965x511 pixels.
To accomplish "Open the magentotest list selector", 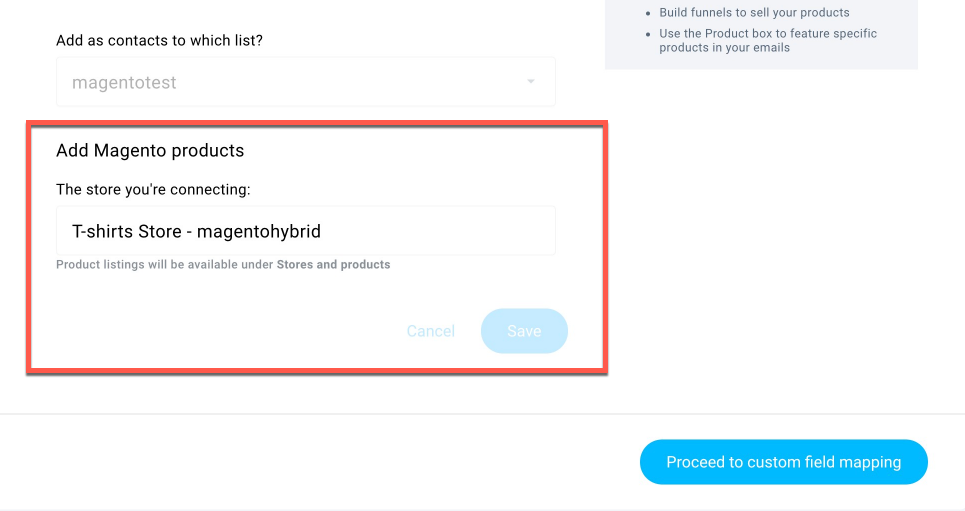I will (306, 82).
